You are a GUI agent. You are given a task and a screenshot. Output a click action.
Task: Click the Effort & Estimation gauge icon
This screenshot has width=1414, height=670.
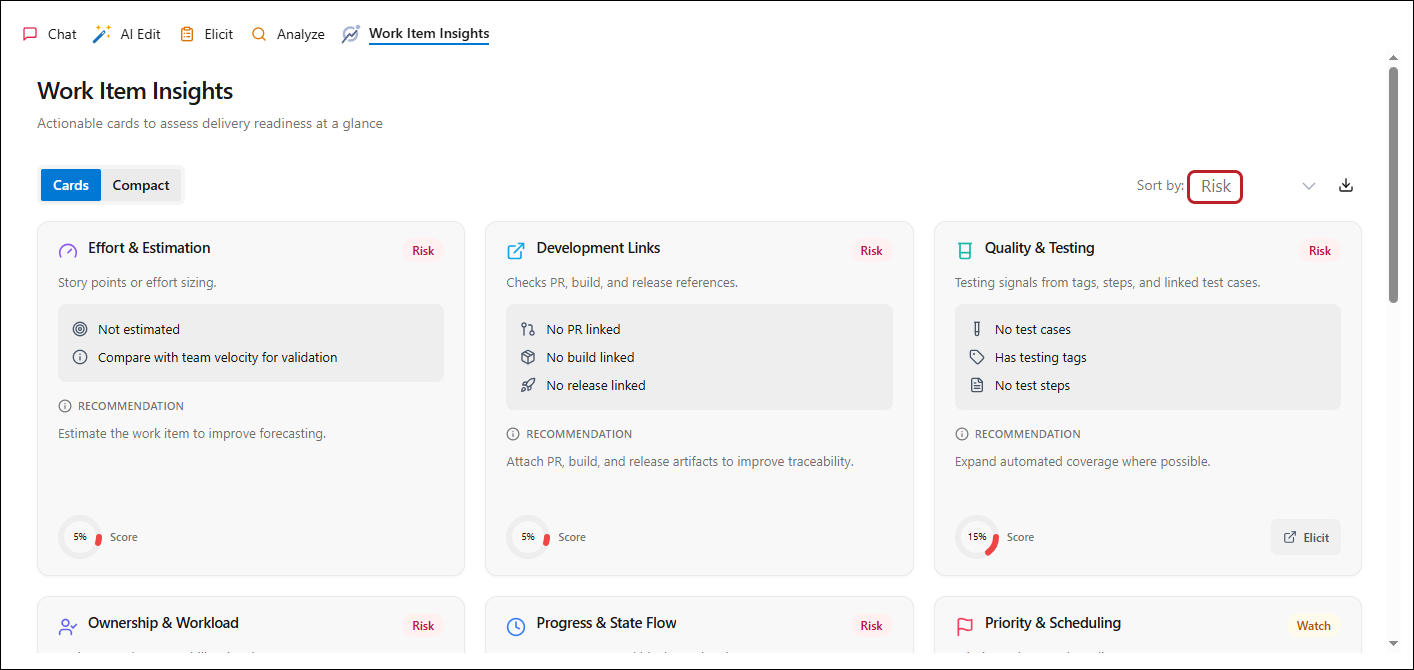tap(68, 250)
